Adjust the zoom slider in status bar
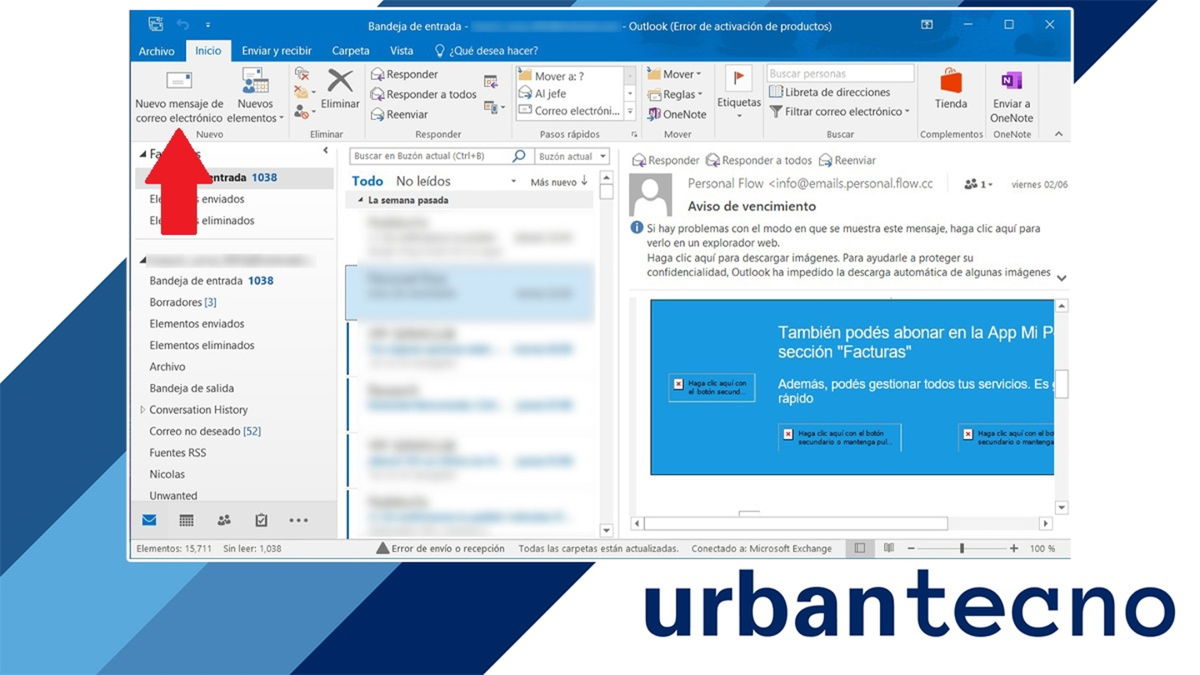The width and height of the screenshot is (1200, 675). click(962, 548)
